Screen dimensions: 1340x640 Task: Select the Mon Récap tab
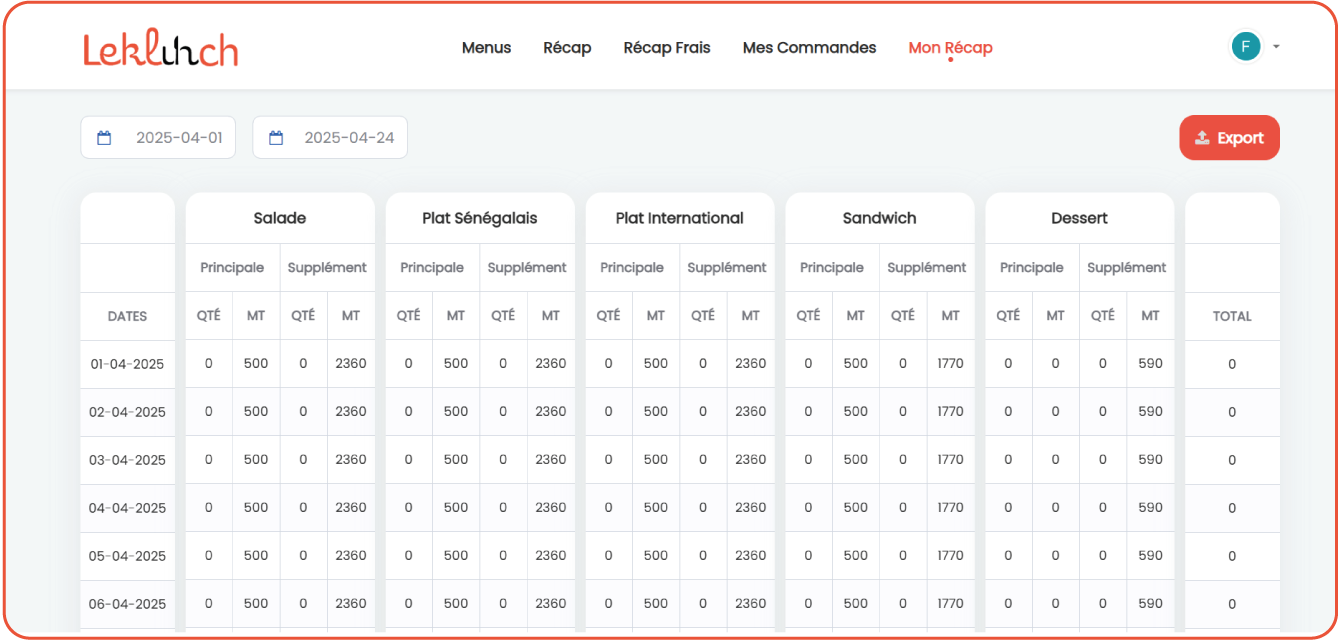950,48
